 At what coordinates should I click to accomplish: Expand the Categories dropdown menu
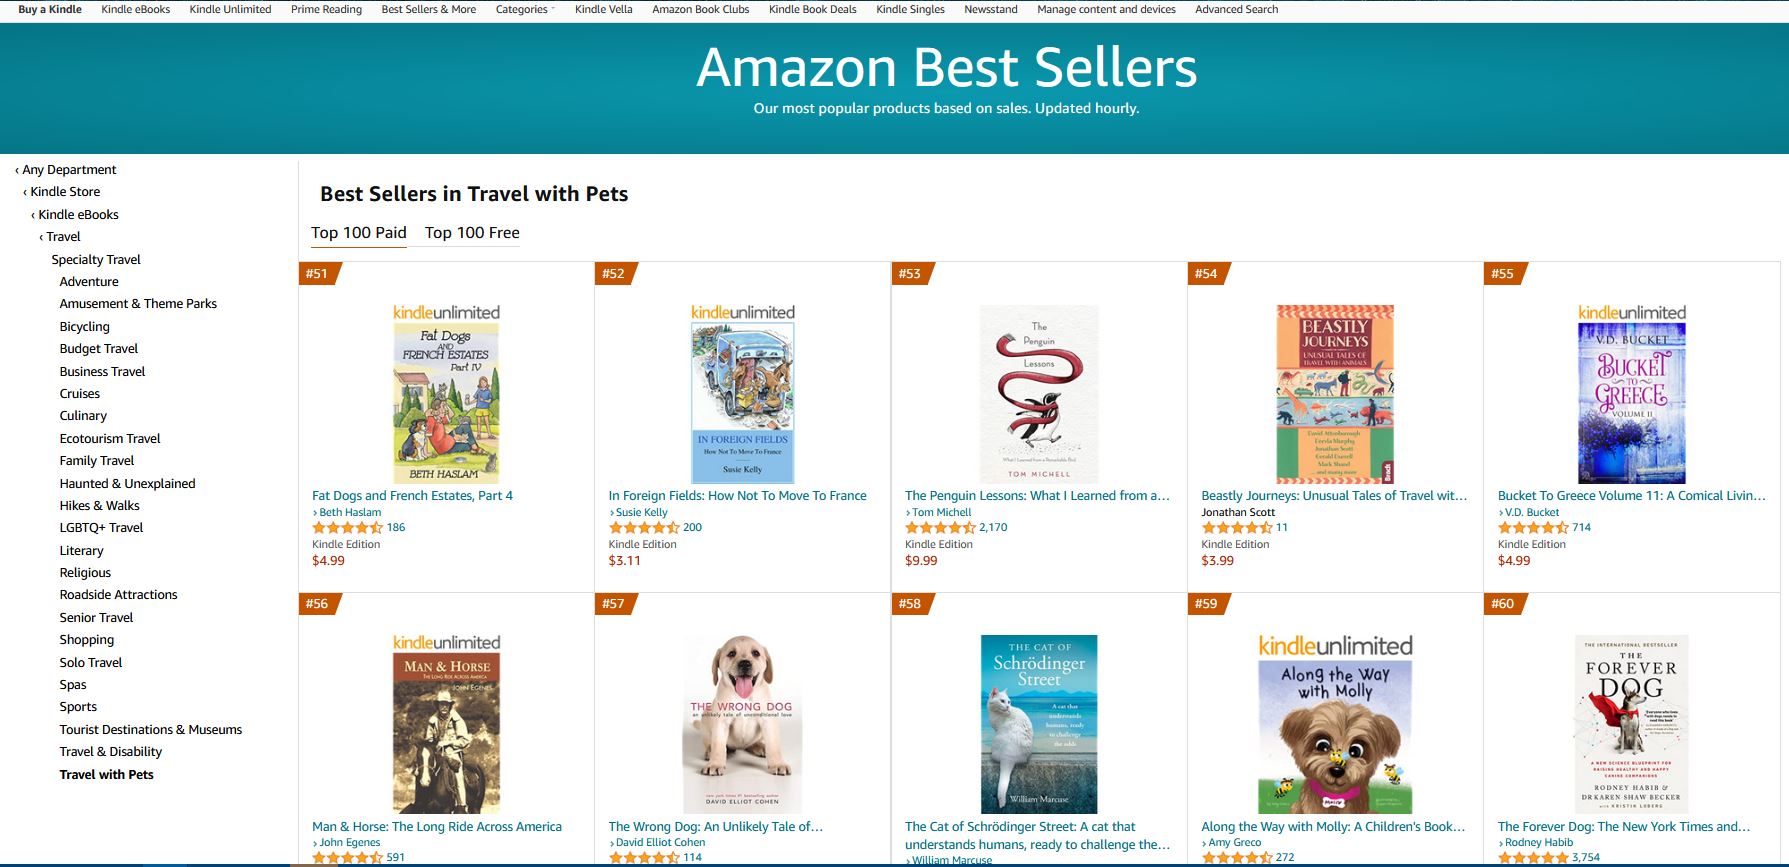click(x=525, y=10)
